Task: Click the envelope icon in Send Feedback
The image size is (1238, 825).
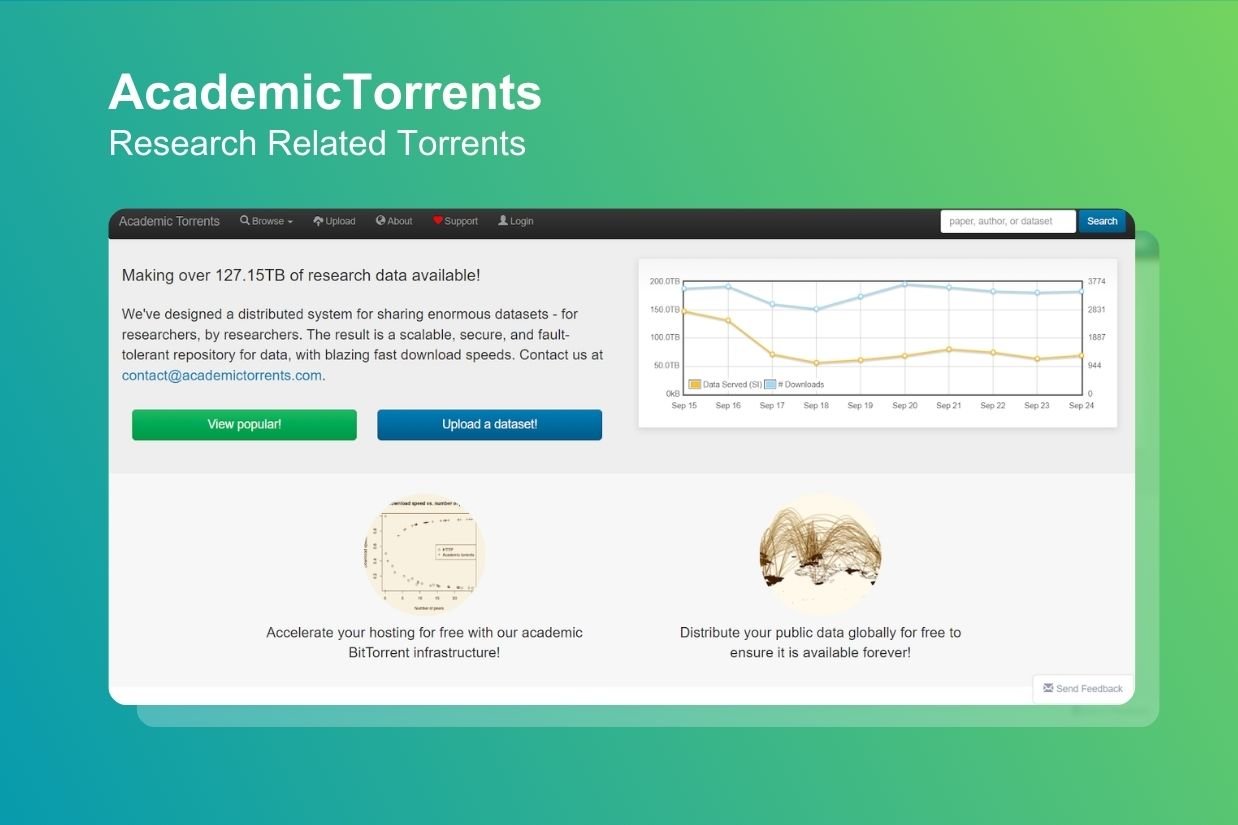Action: point(1048,688)
